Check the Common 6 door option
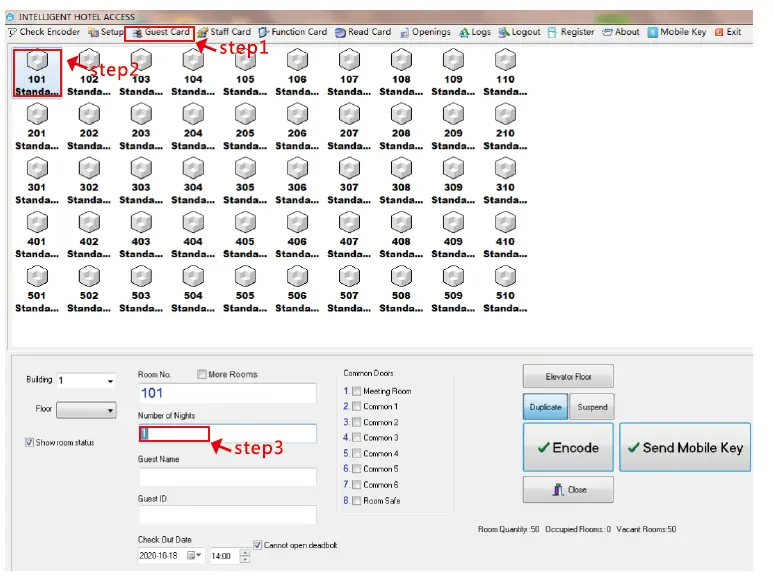This screenshot has width=773, height=581. (357, 485)
